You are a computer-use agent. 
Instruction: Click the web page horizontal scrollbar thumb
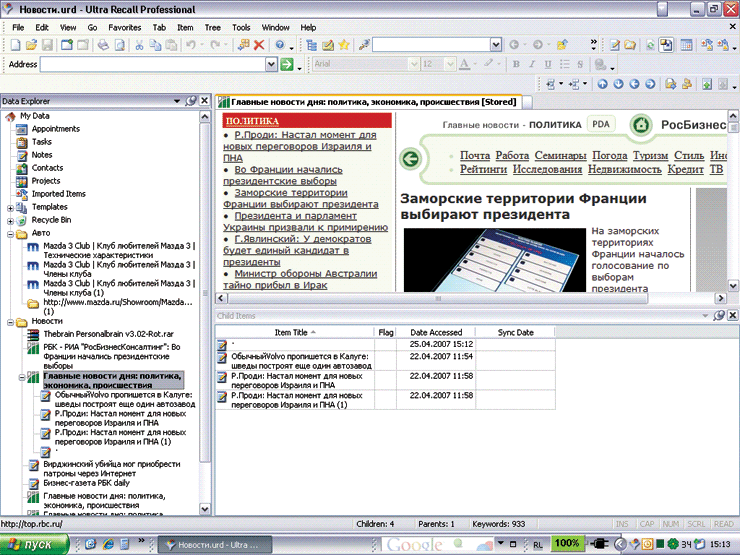438,298
